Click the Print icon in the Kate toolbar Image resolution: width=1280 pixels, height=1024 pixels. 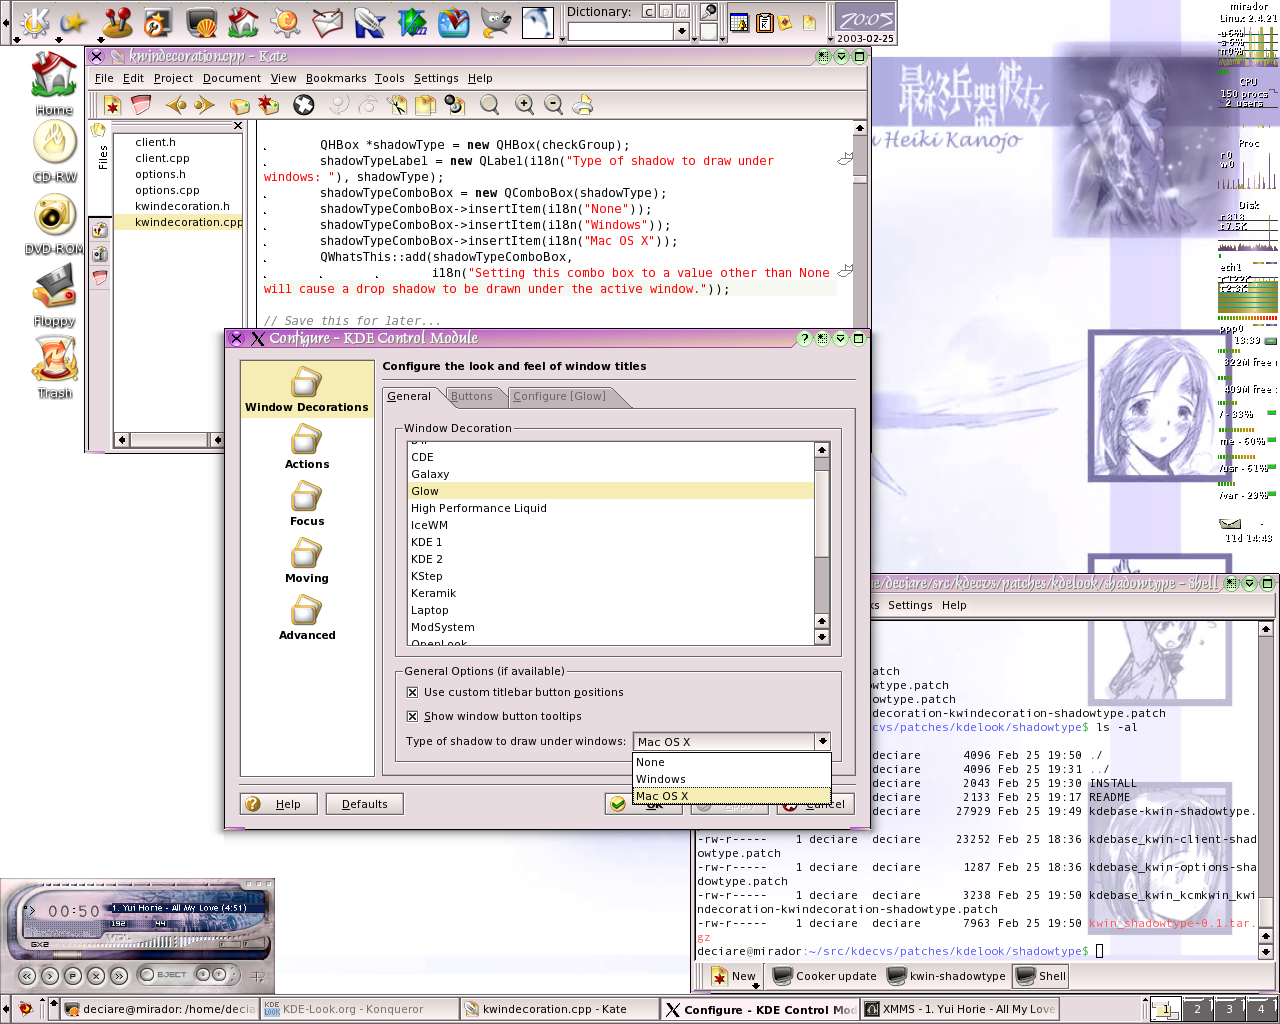tap(583, 104)
